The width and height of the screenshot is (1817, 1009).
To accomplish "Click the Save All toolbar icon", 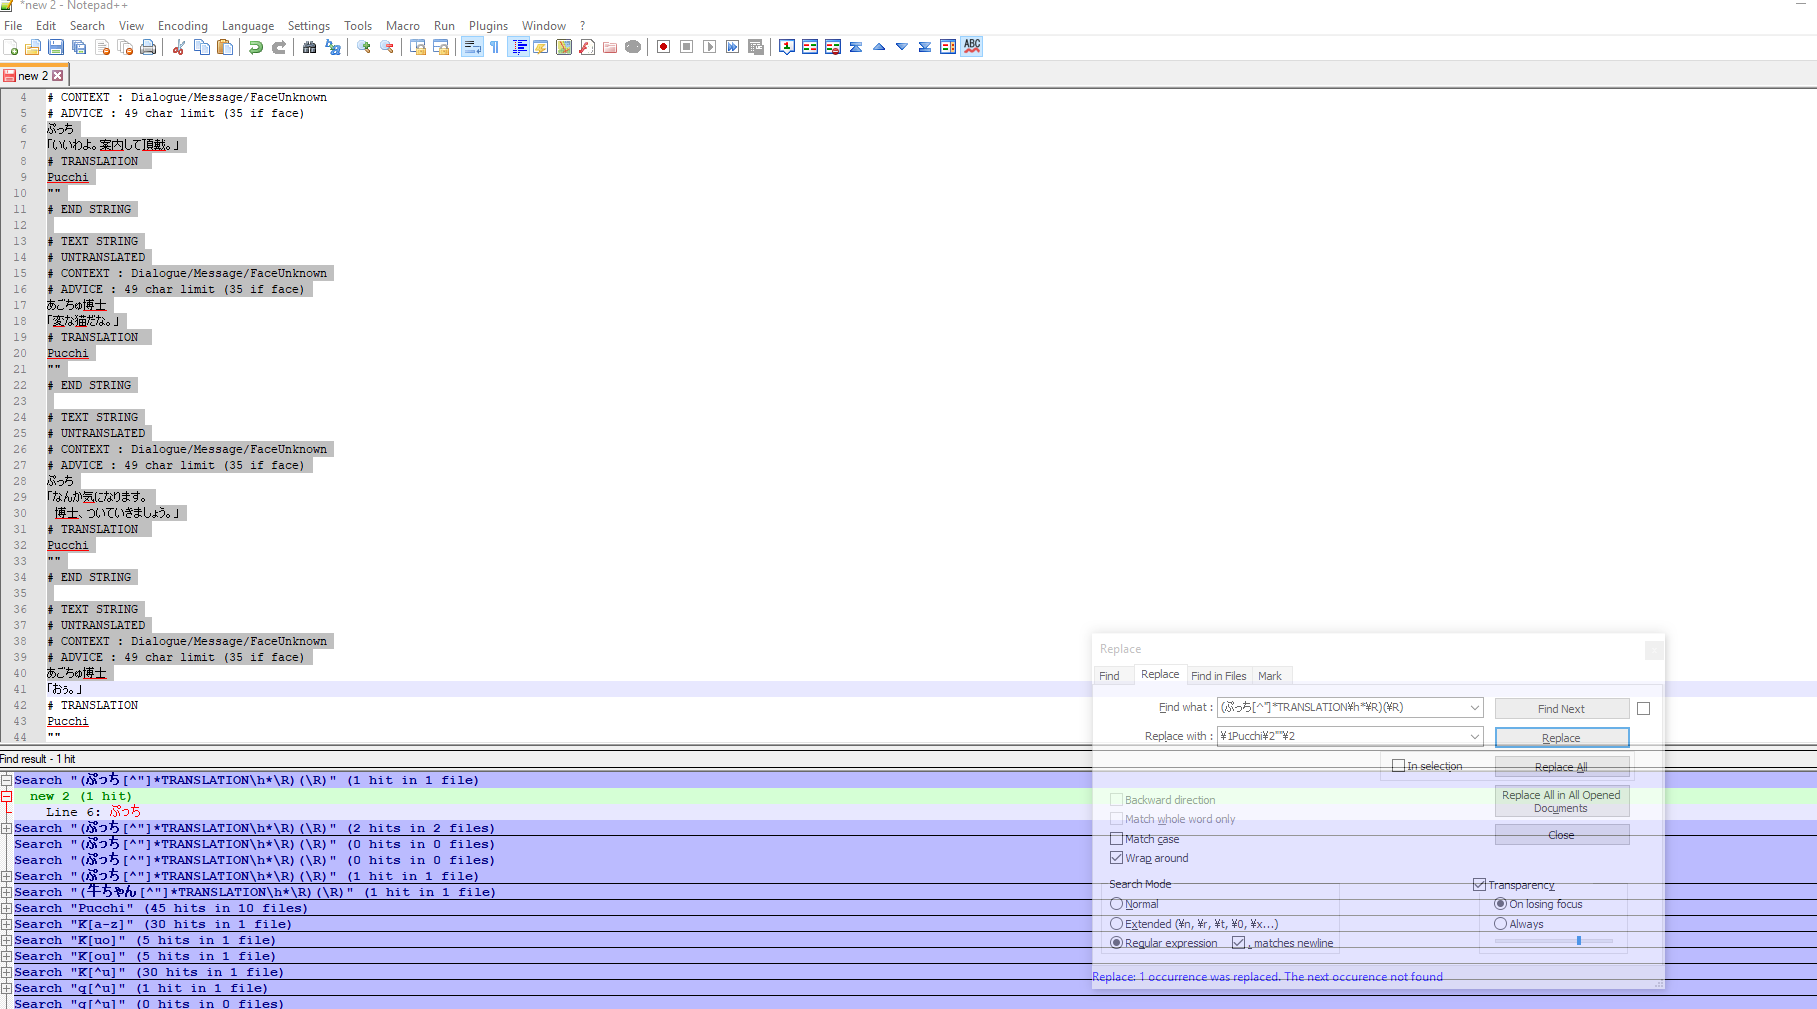I will (79, 47).
